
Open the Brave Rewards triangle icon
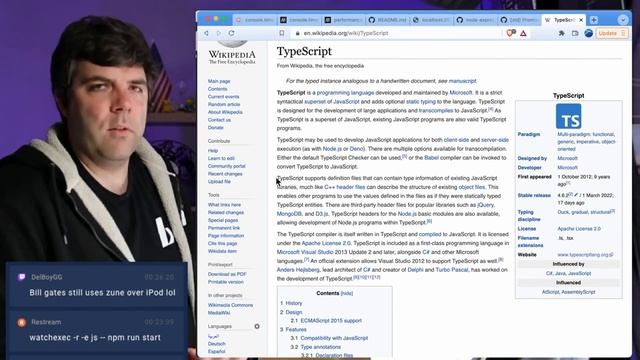(x=523, y=33)
